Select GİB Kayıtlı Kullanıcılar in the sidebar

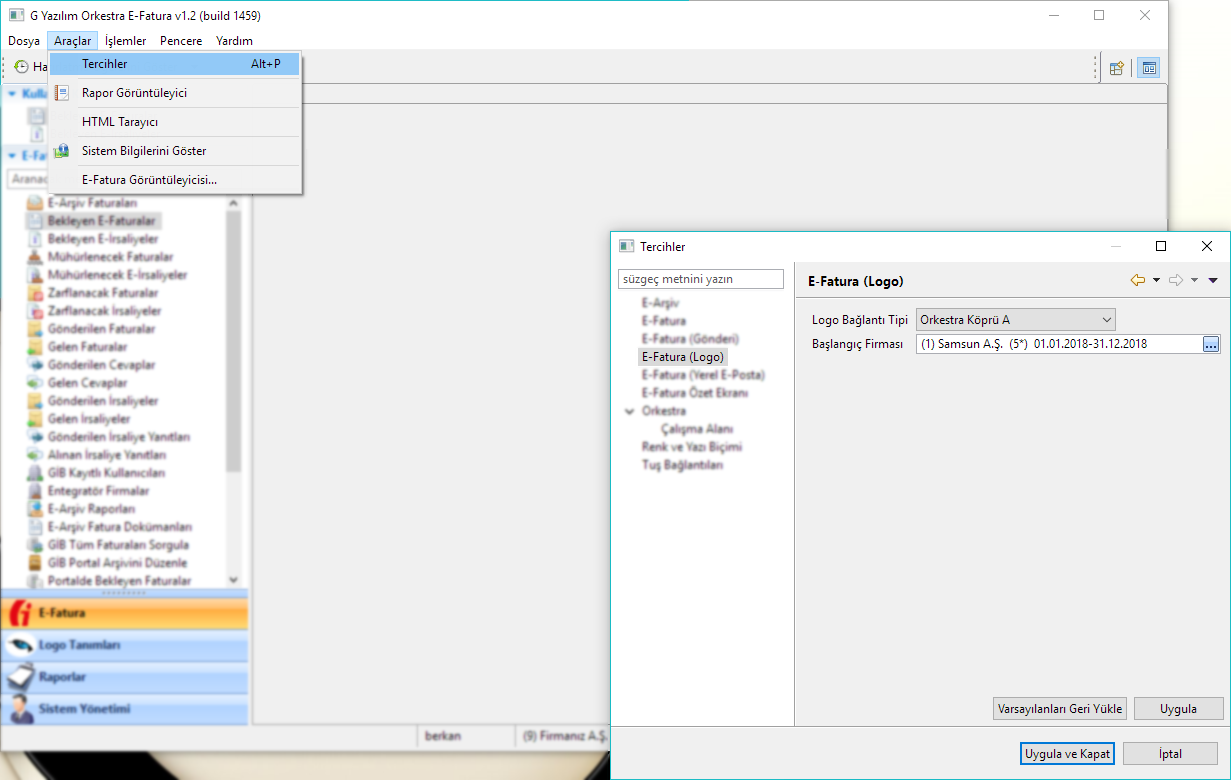[106, 473]
